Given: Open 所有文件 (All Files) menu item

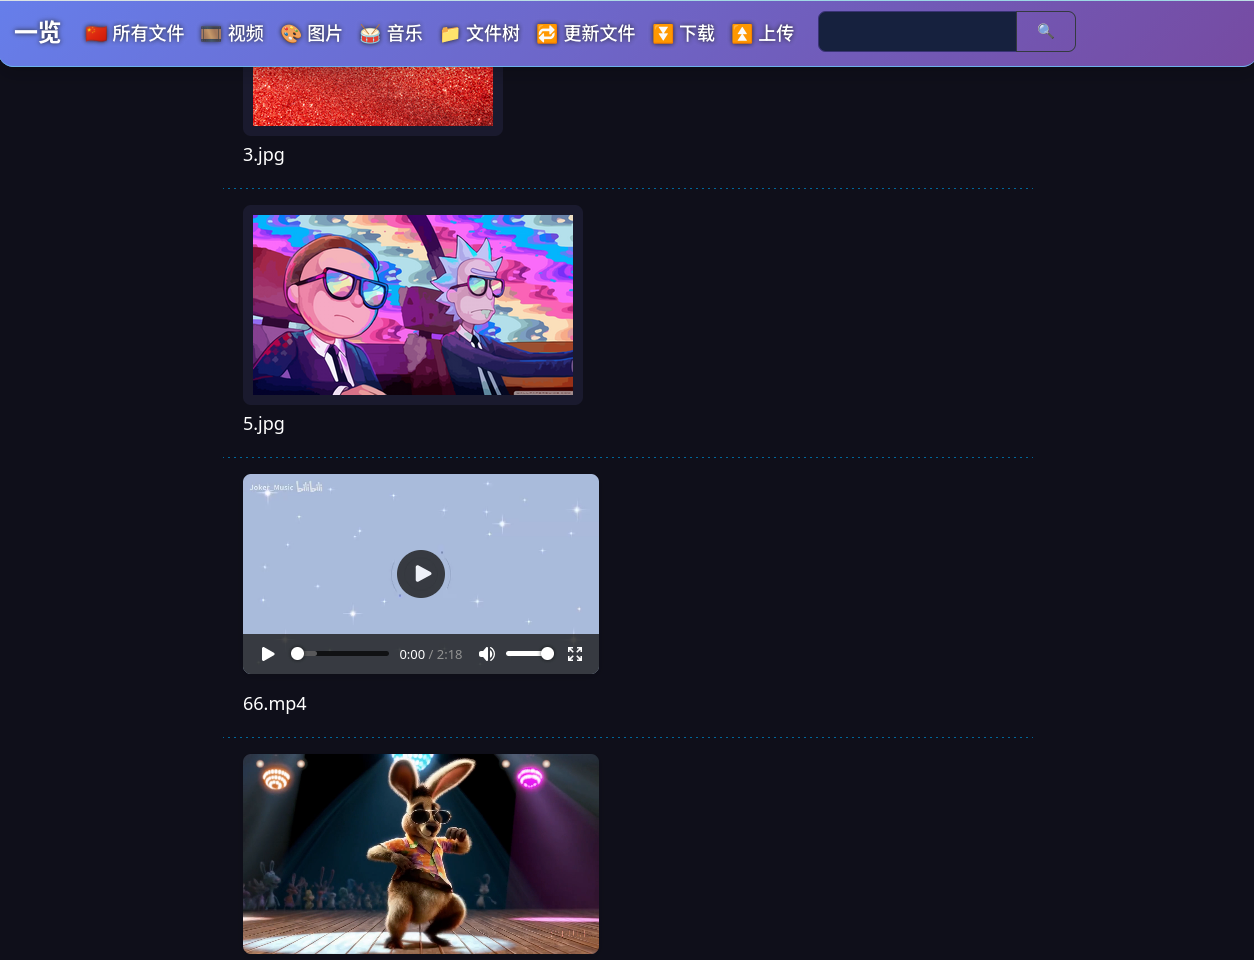Looking at the screenshot, I should coord(136,34).
